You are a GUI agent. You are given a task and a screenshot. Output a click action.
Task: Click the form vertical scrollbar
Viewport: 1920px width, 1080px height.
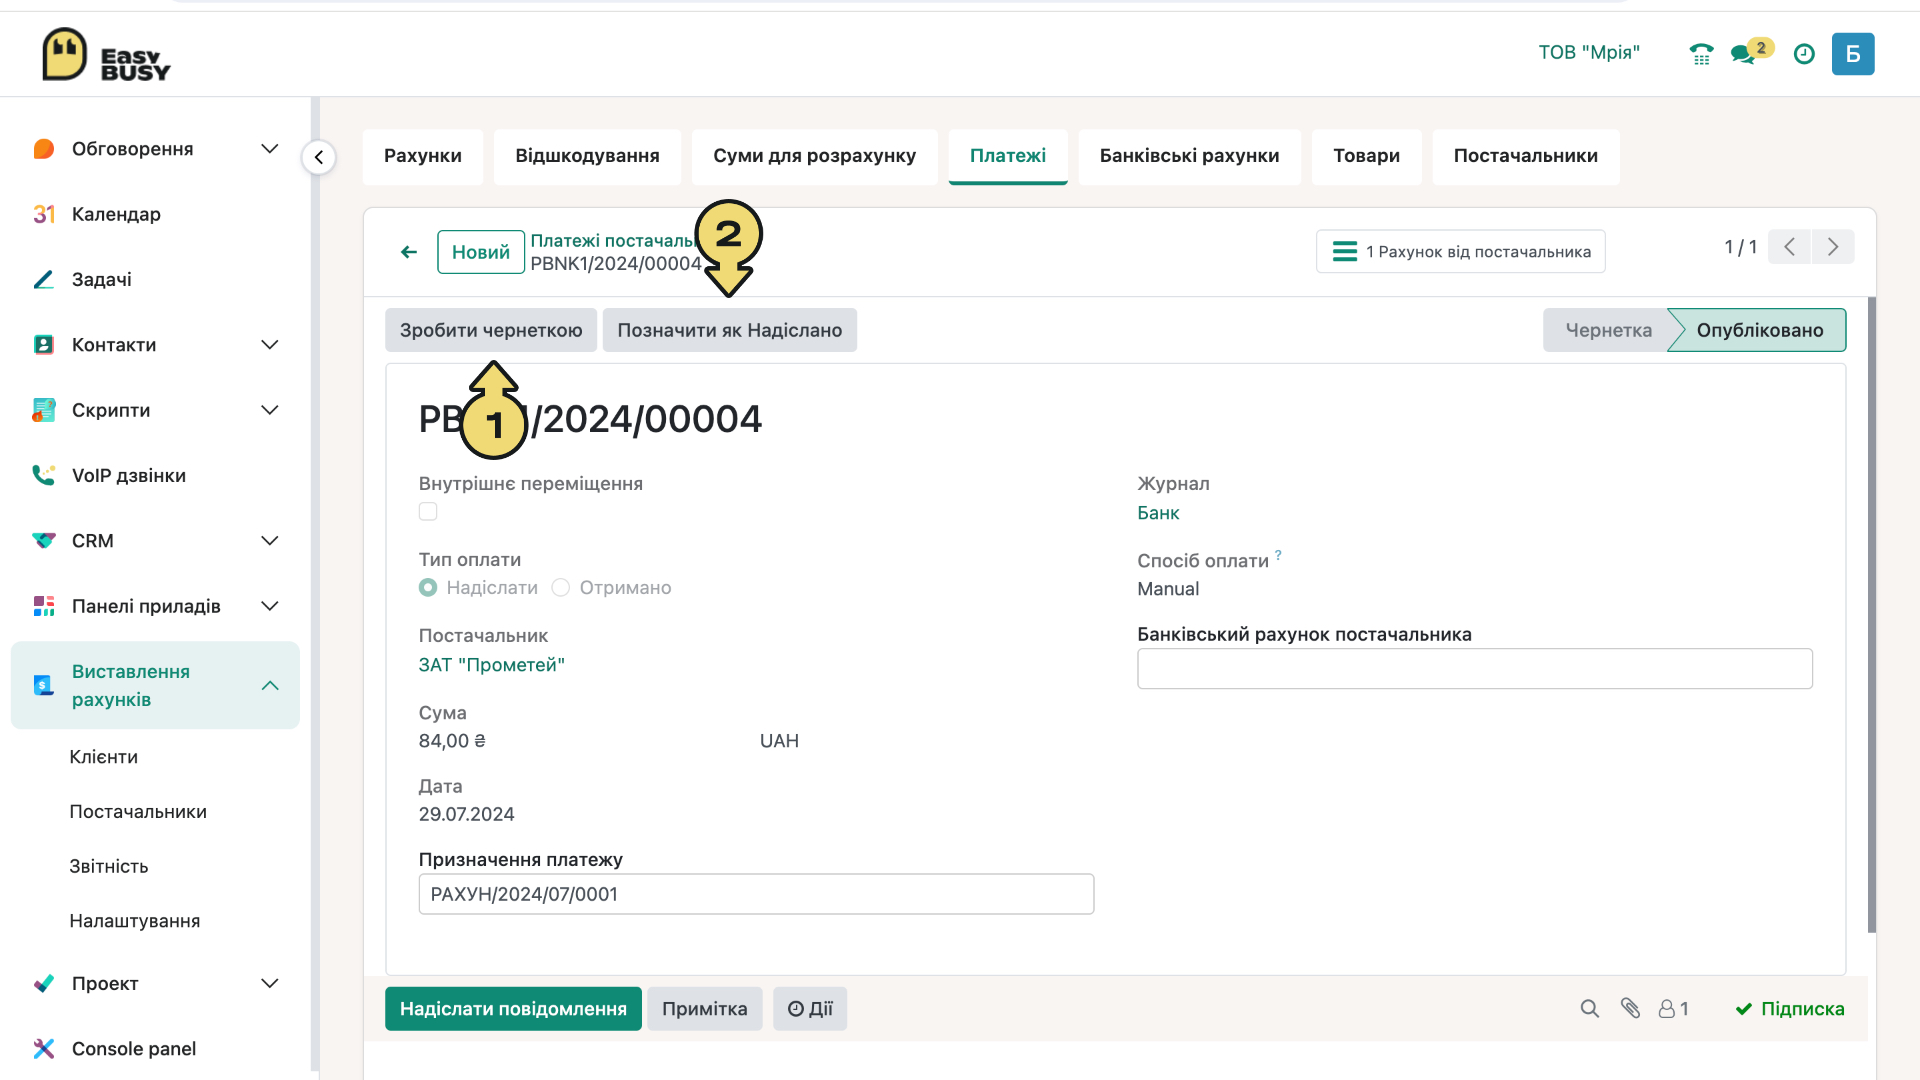pyautogui.click(x=1872, y=615)
